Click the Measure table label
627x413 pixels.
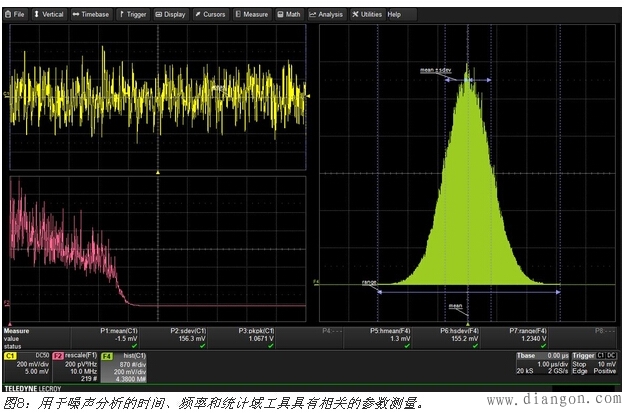click(x=18, y=330)
